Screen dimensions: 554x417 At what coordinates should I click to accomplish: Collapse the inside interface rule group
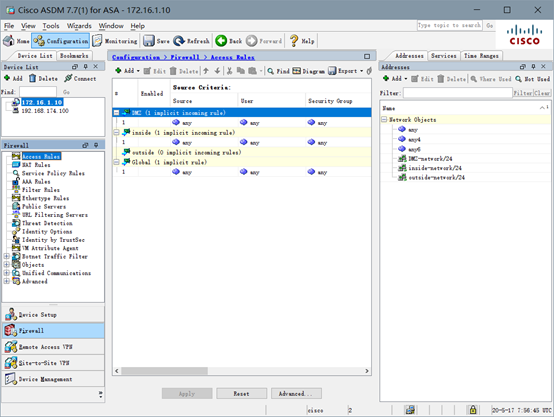click(x=116, y=133)
